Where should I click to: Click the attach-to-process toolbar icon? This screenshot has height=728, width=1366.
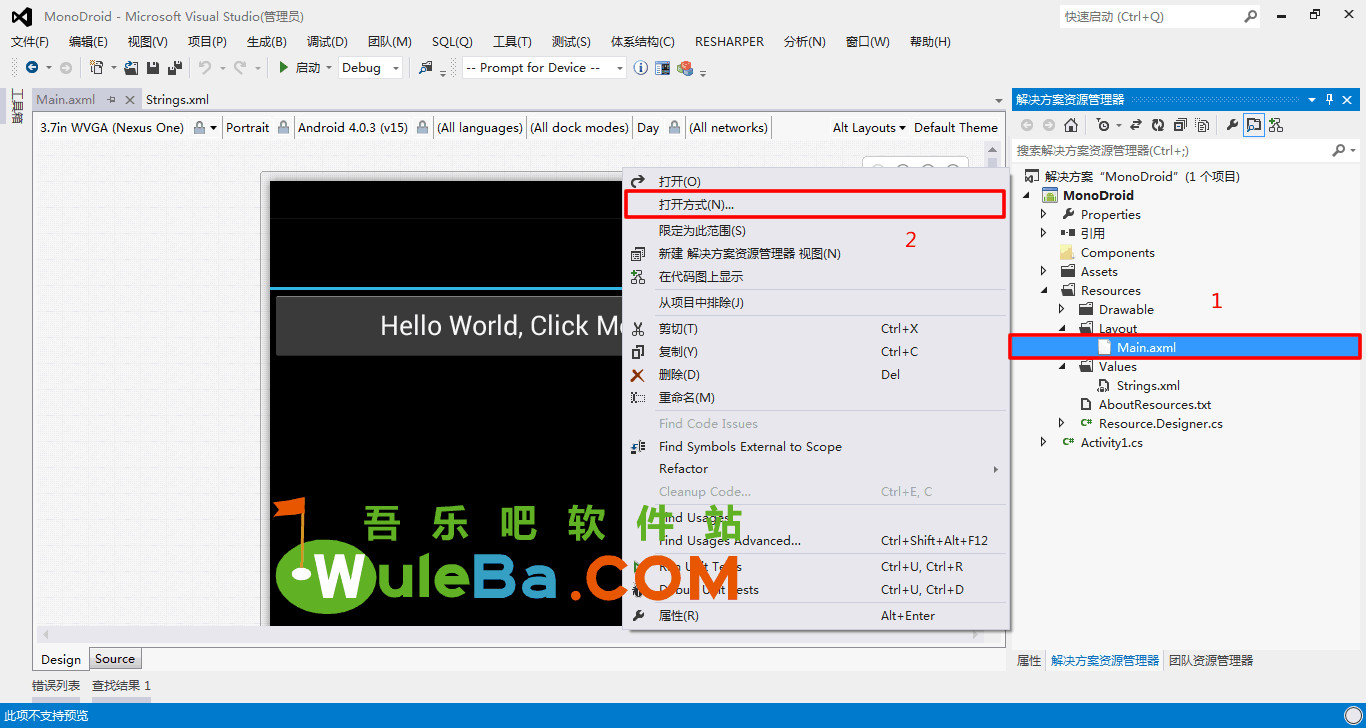[426, 68]
